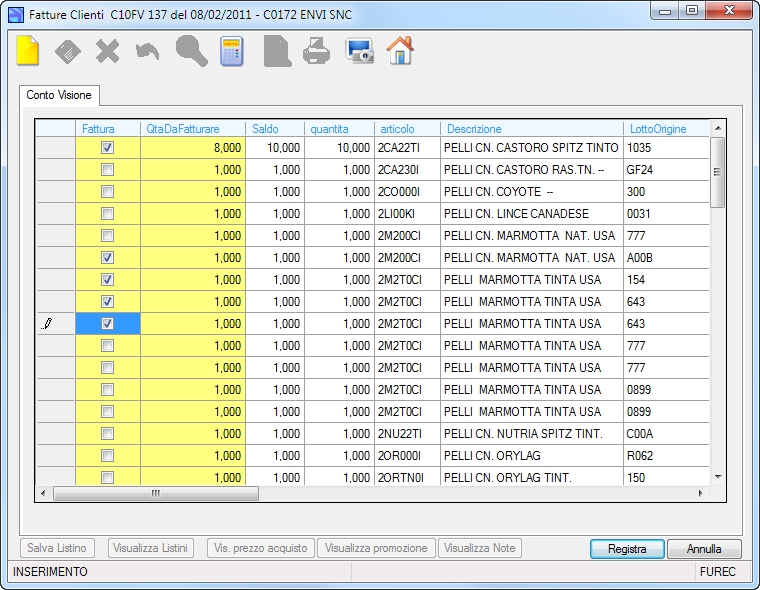Check Fattura for PELLI CN. COYOTE row
This screenshot has width=760, height=590.
coord(108,191)
